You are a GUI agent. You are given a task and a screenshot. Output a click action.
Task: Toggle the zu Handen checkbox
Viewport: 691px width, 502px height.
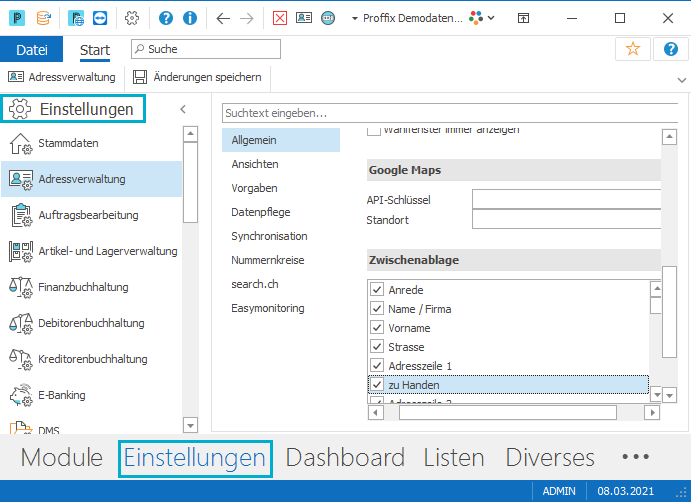coord(377,384)
